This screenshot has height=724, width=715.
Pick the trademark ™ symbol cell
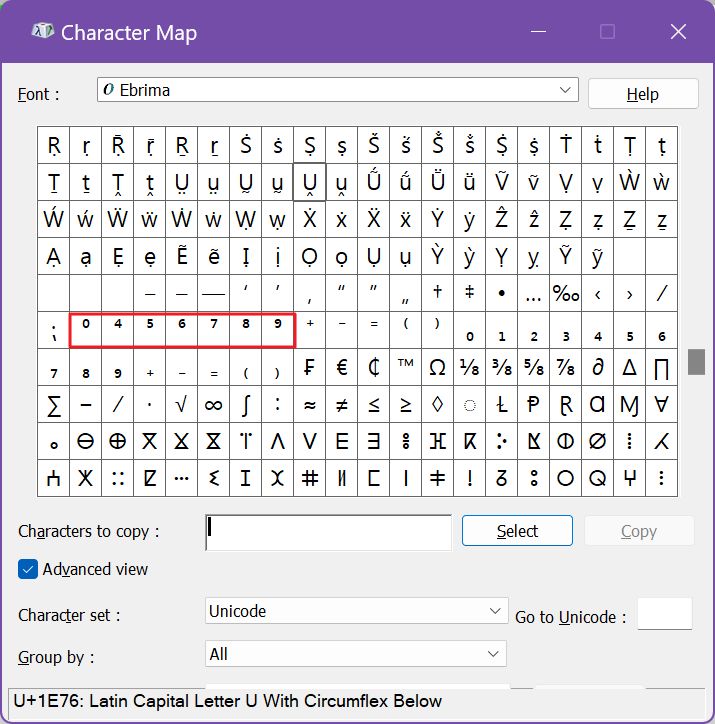[x=406, y=367]
